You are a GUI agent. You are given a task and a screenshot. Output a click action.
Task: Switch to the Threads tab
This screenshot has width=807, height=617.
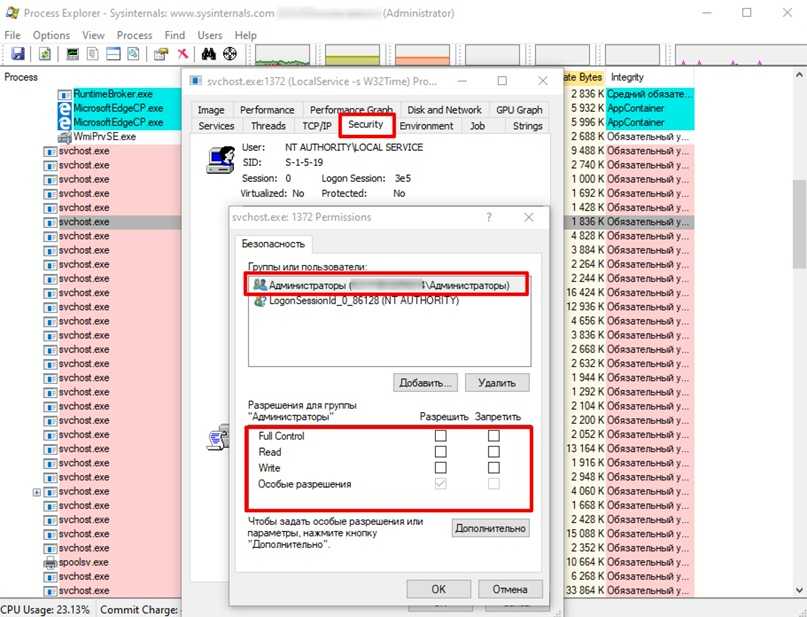point(268,126)
